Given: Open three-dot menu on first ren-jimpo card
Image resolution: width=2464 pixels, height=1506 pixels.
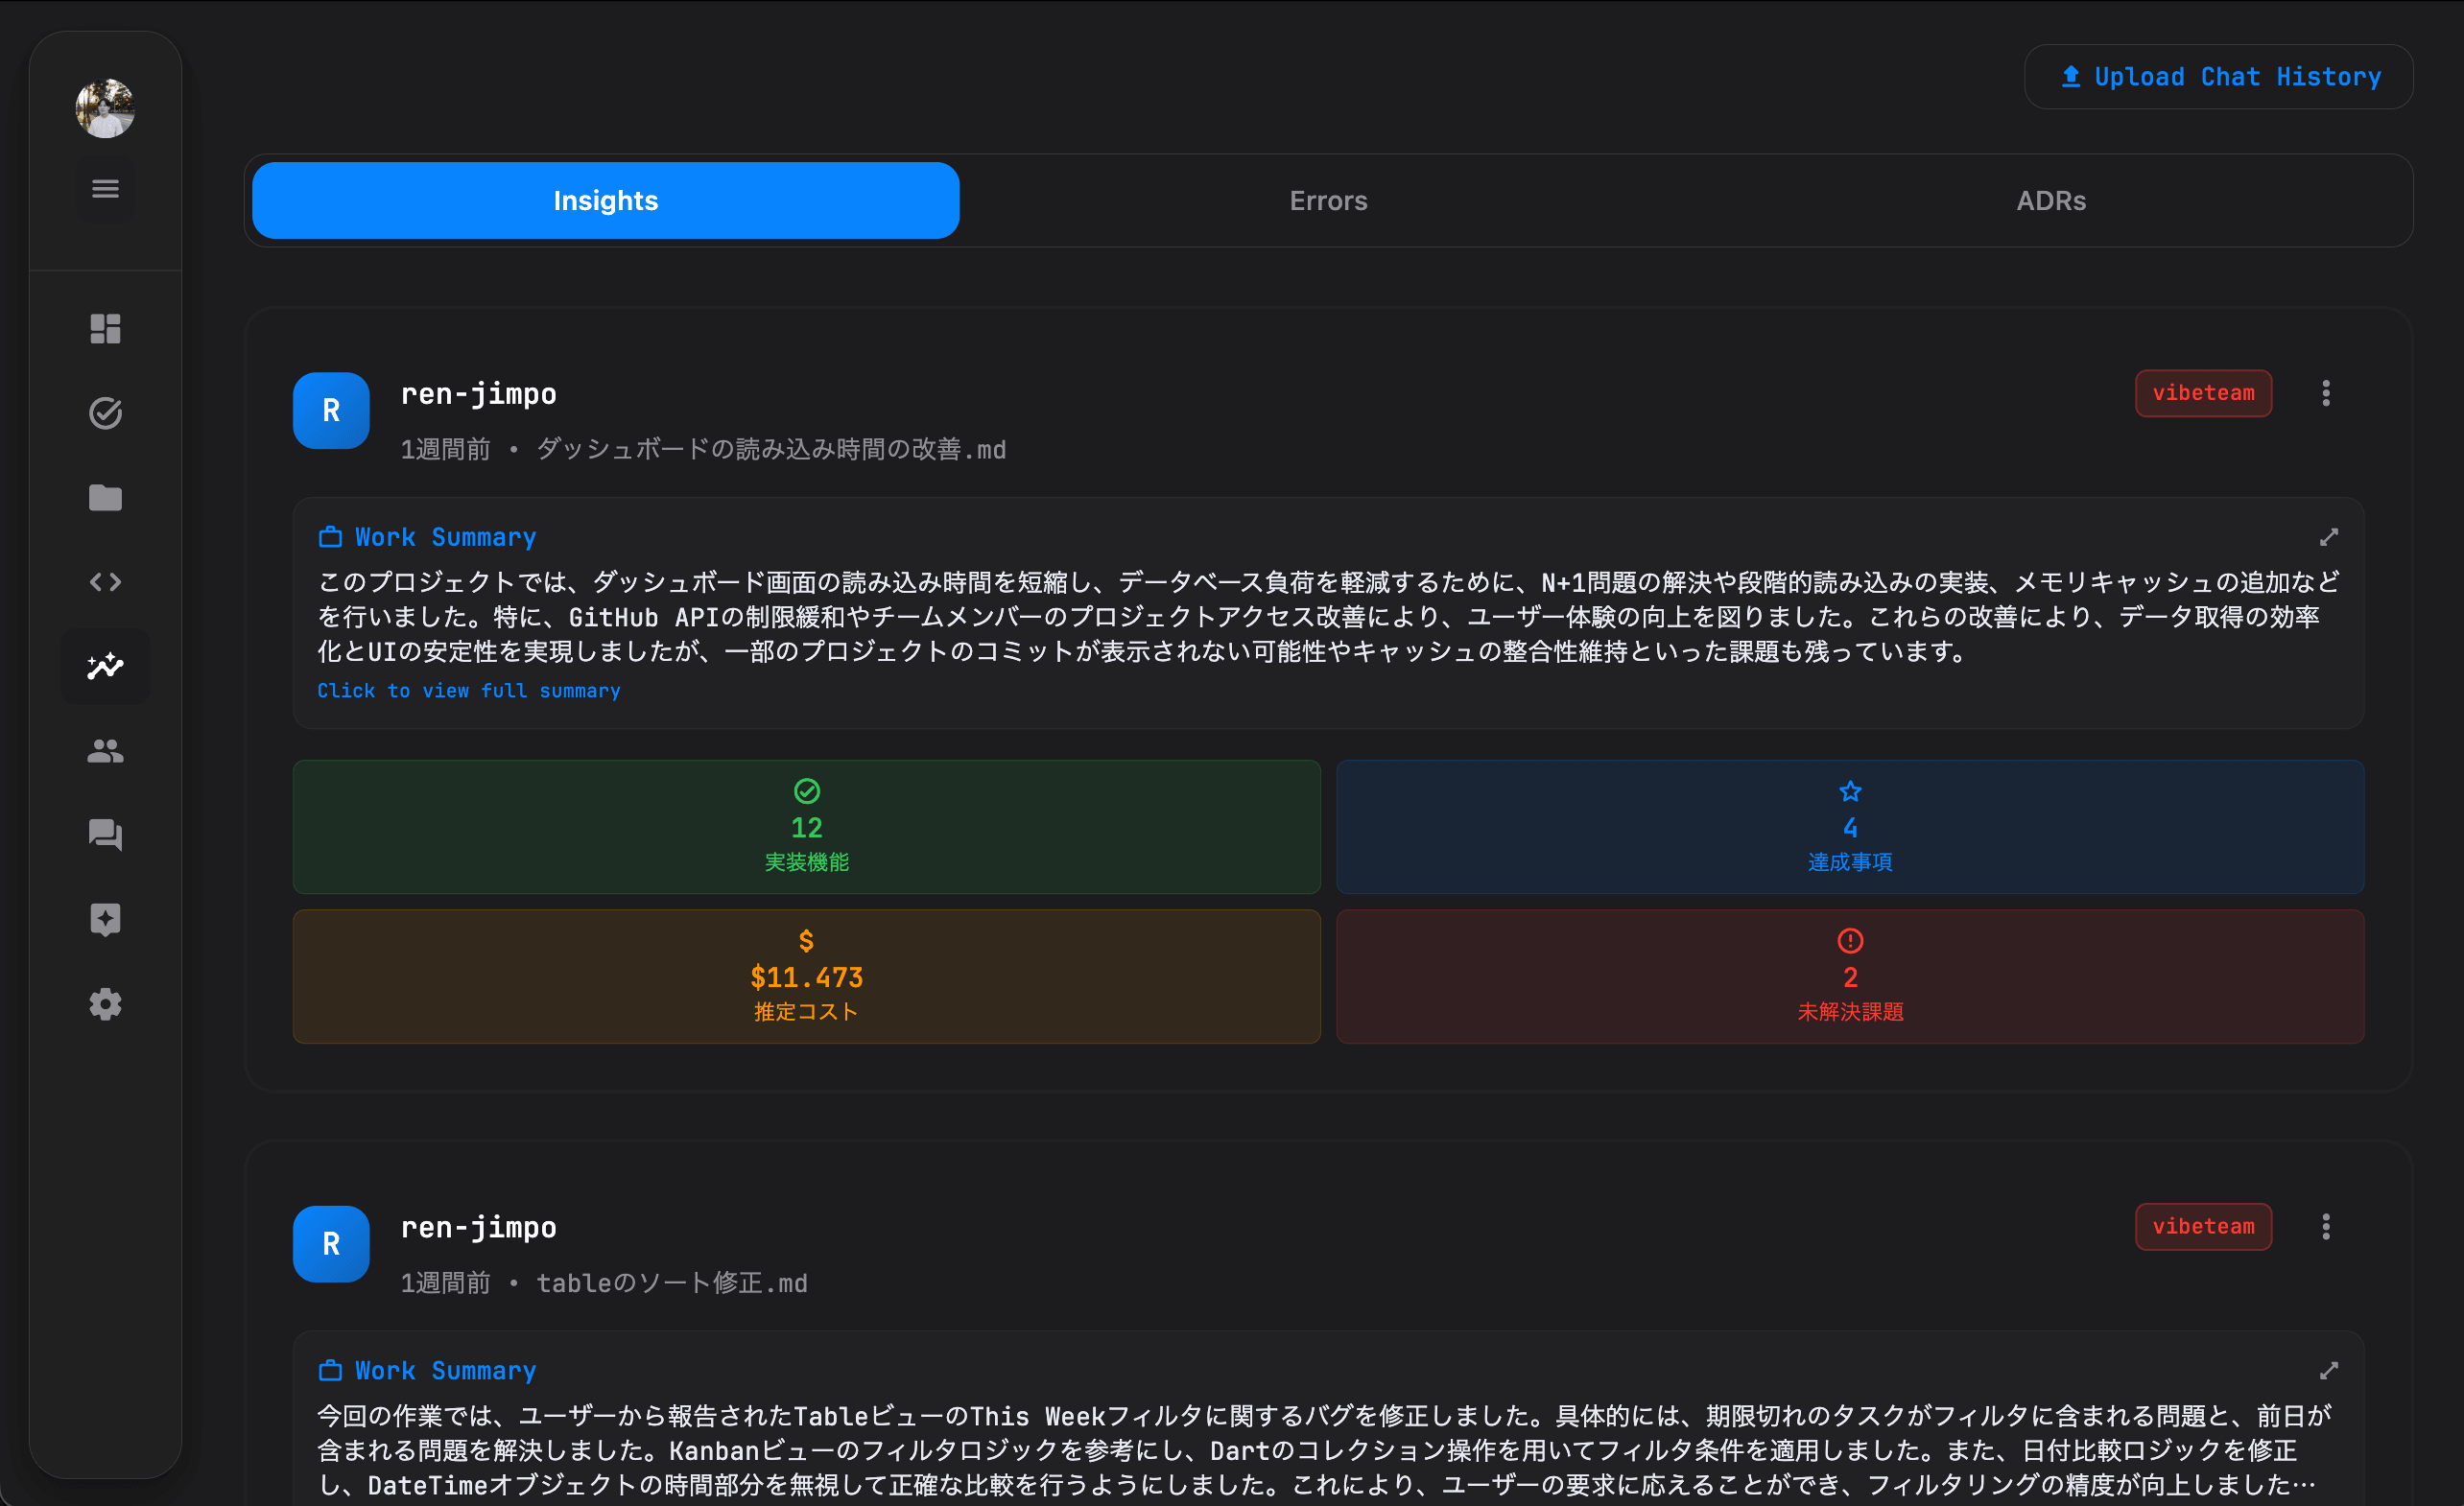Looking at the screenshot, I should coord(2327,393).
